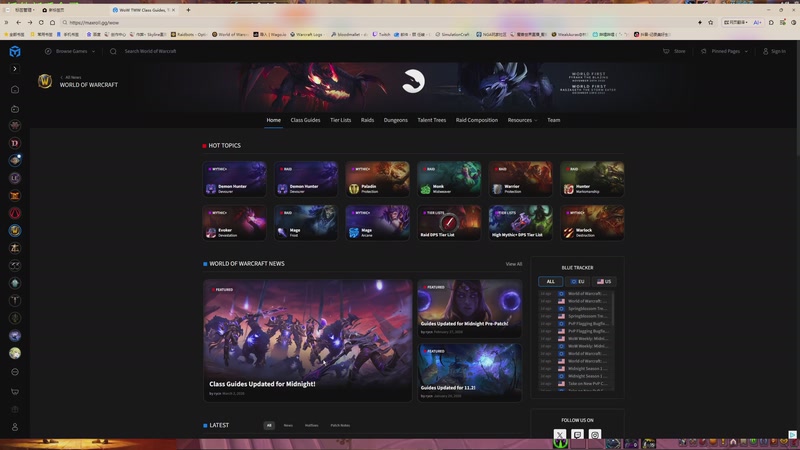Click the ad choices icon at bottom right

coord(792,435)
